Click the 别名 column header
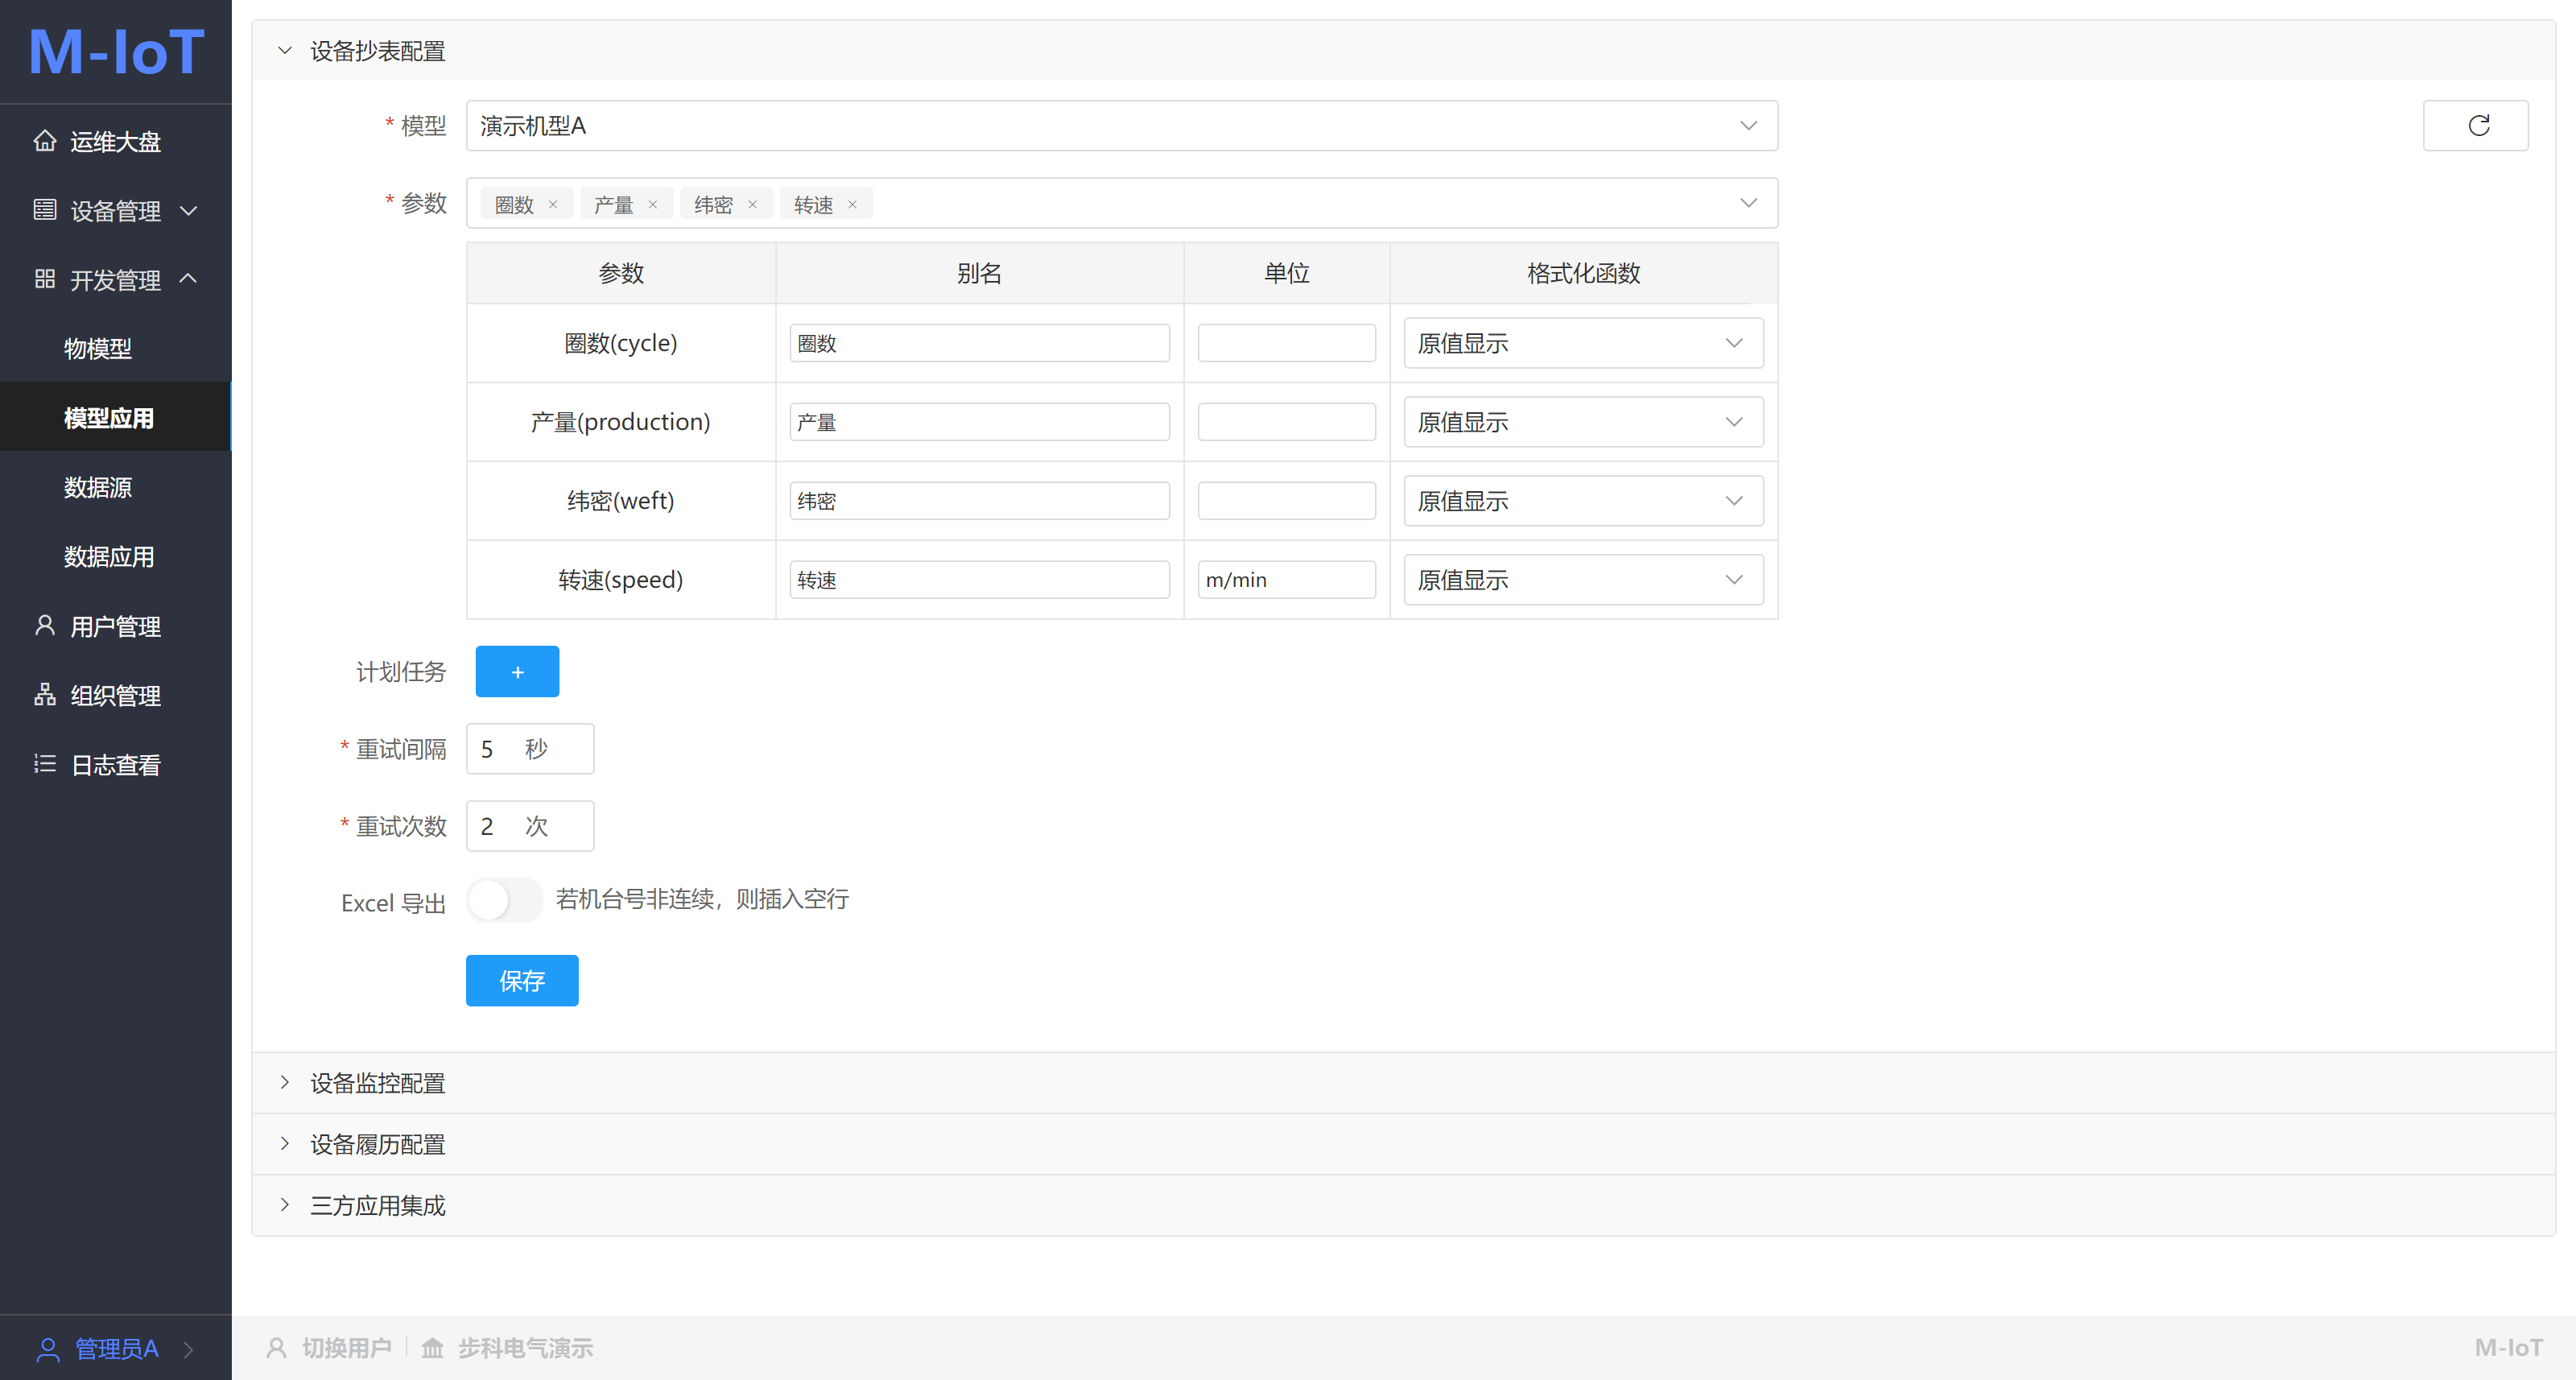This screenshot has height=1380, width=2576. [x=979, y=273]
